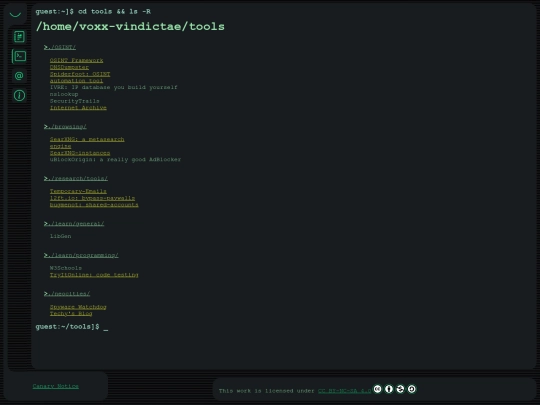
Task: Open the CC BY-NC-SA 4.0 license link
Action: coord(344,391)
